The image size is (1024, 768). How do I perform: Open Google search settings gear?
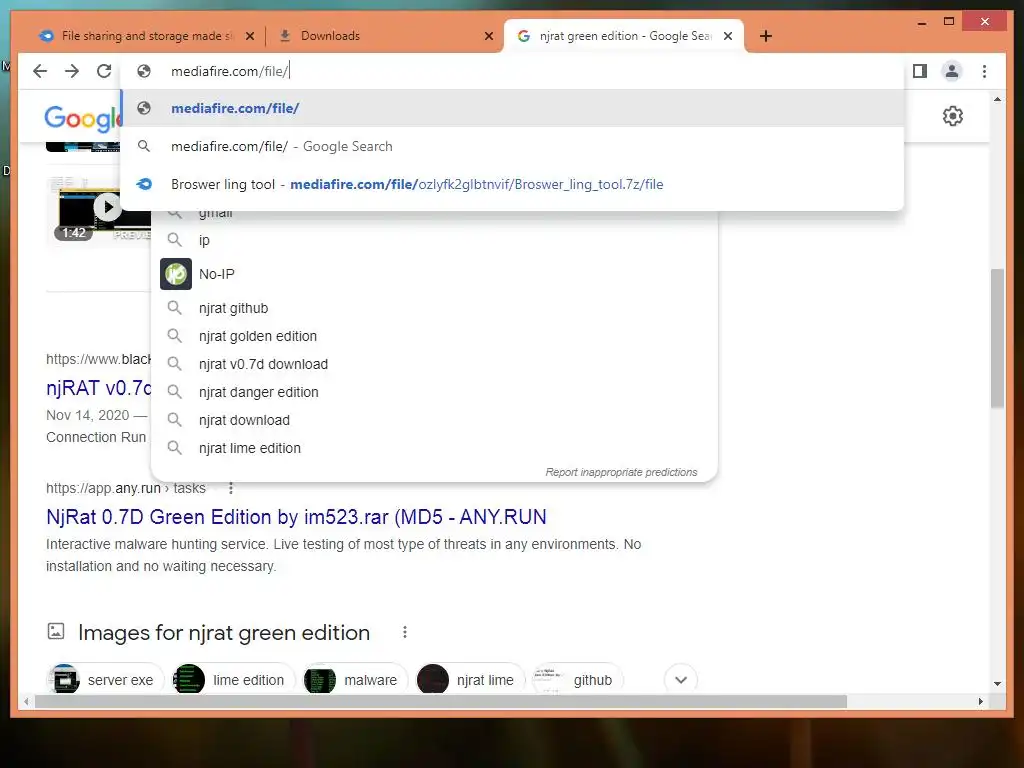click(x=952, y=116)
